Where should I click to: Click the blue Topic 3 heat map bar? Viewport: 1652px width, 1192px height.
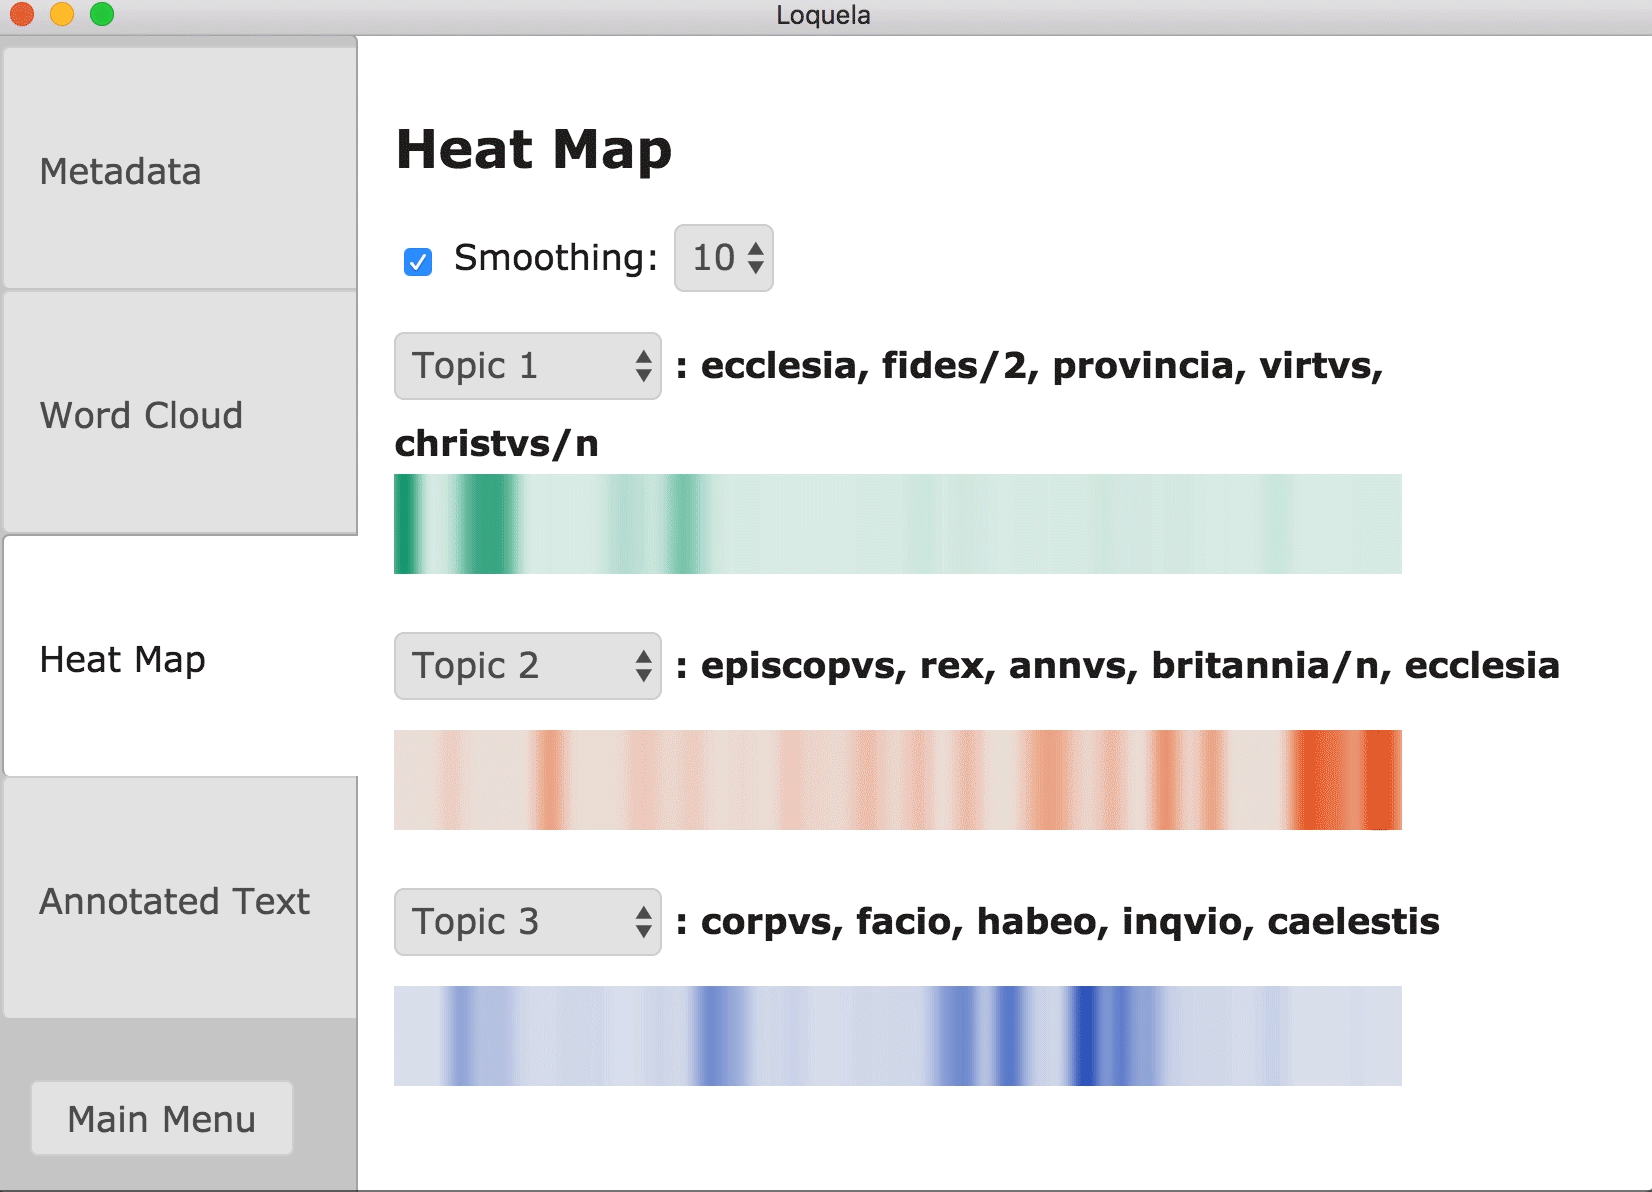click(x=897, y=1036)
